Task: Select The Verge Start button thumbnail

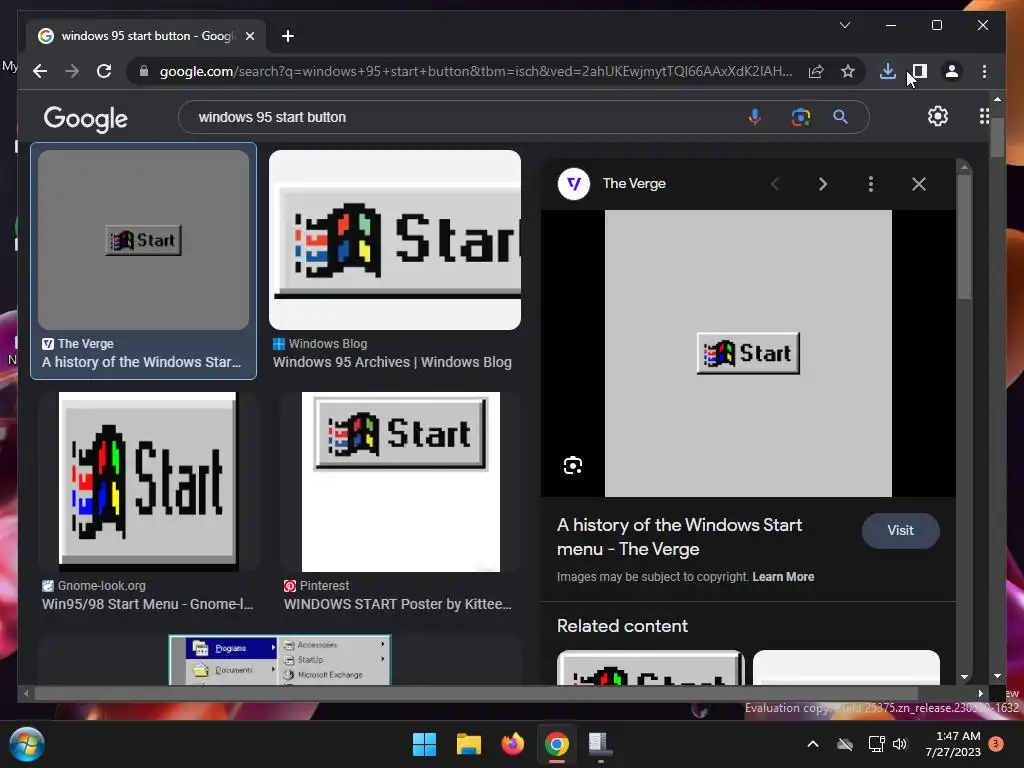Action: click(143, 240)
